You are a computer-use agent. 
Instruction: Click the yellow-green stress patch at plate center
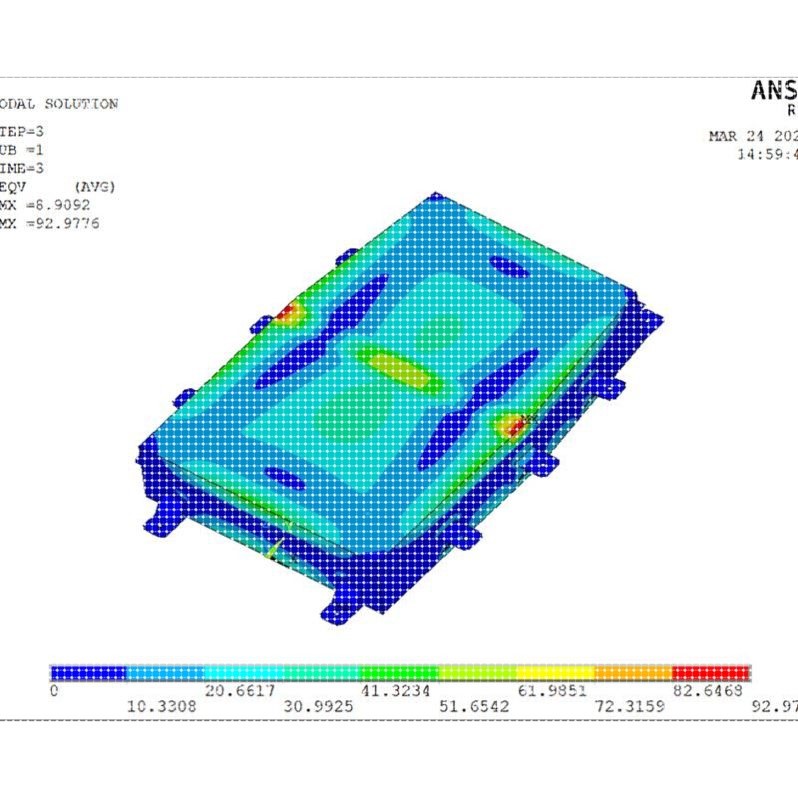400,368
